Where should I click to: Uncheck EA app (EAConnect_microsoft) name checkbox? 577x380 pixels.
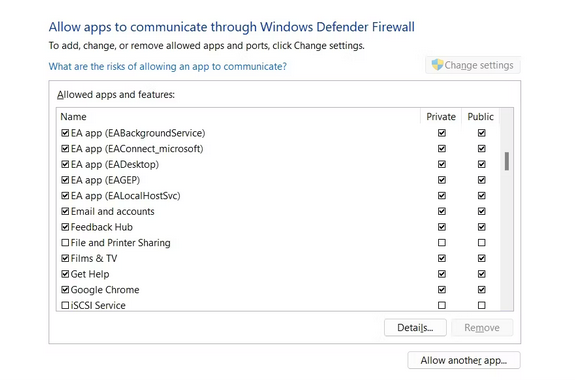(65, 149)
